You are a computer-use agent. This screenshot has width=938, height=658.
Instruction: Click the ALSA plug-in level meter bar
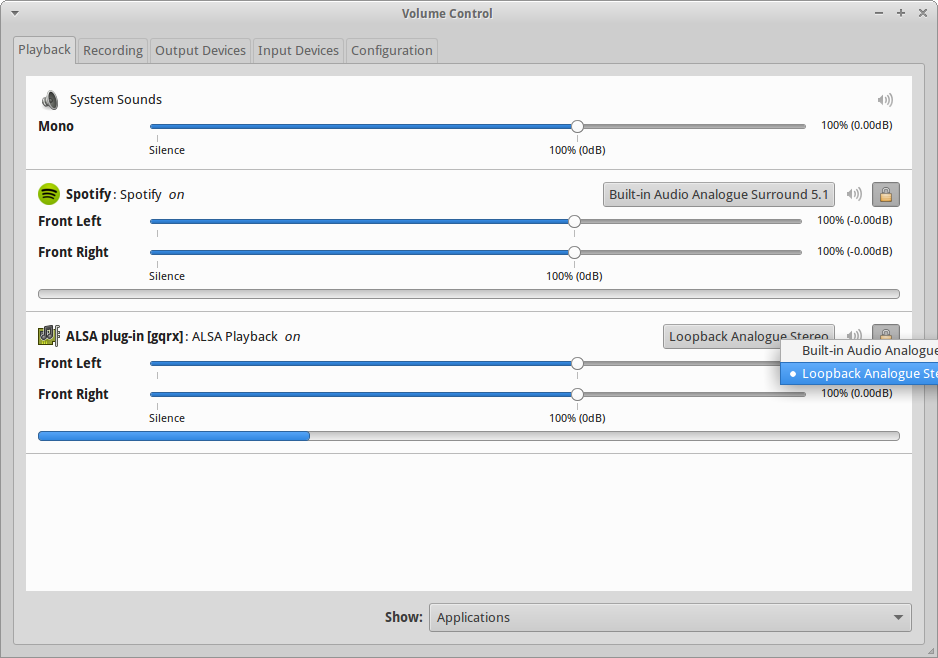tap(469, 436)
